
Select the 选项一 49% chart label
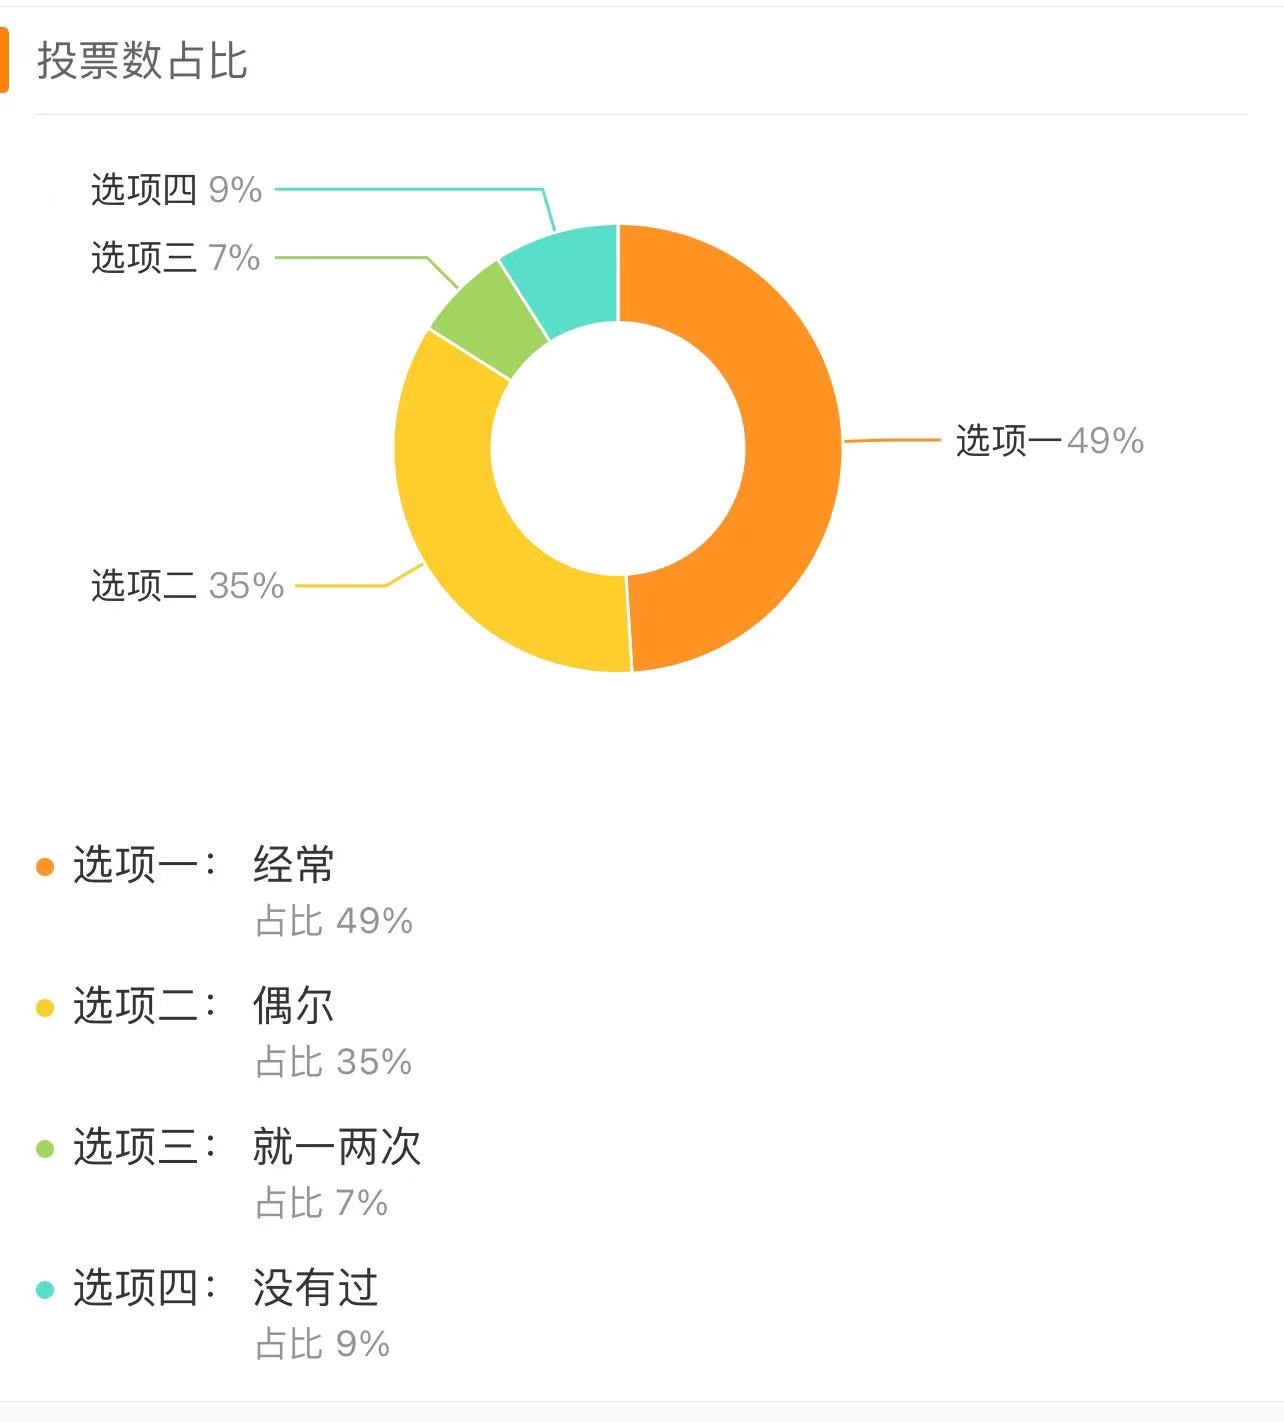pyautogui.click(x=1049, y=440)
